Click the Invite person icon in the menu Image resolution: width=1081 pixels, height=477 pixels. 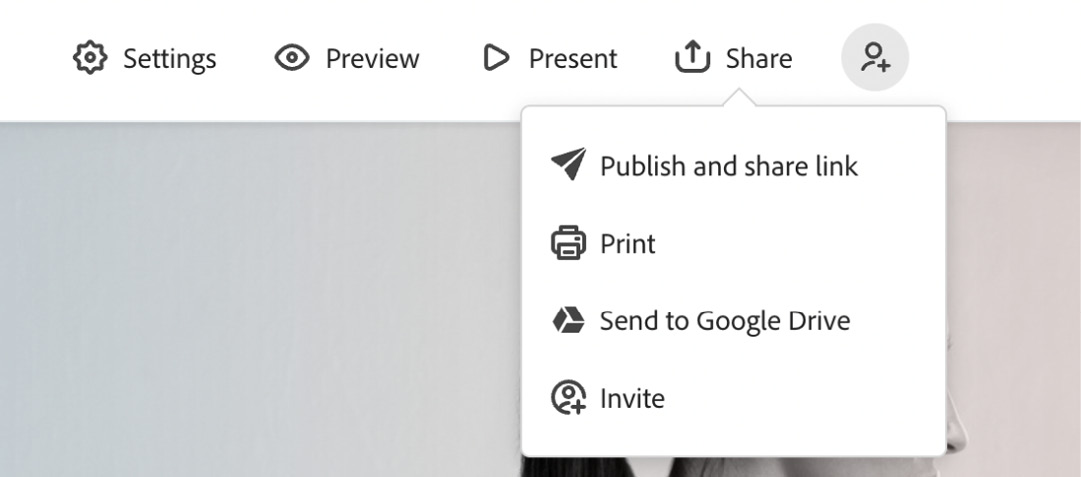tap(569, 398)
